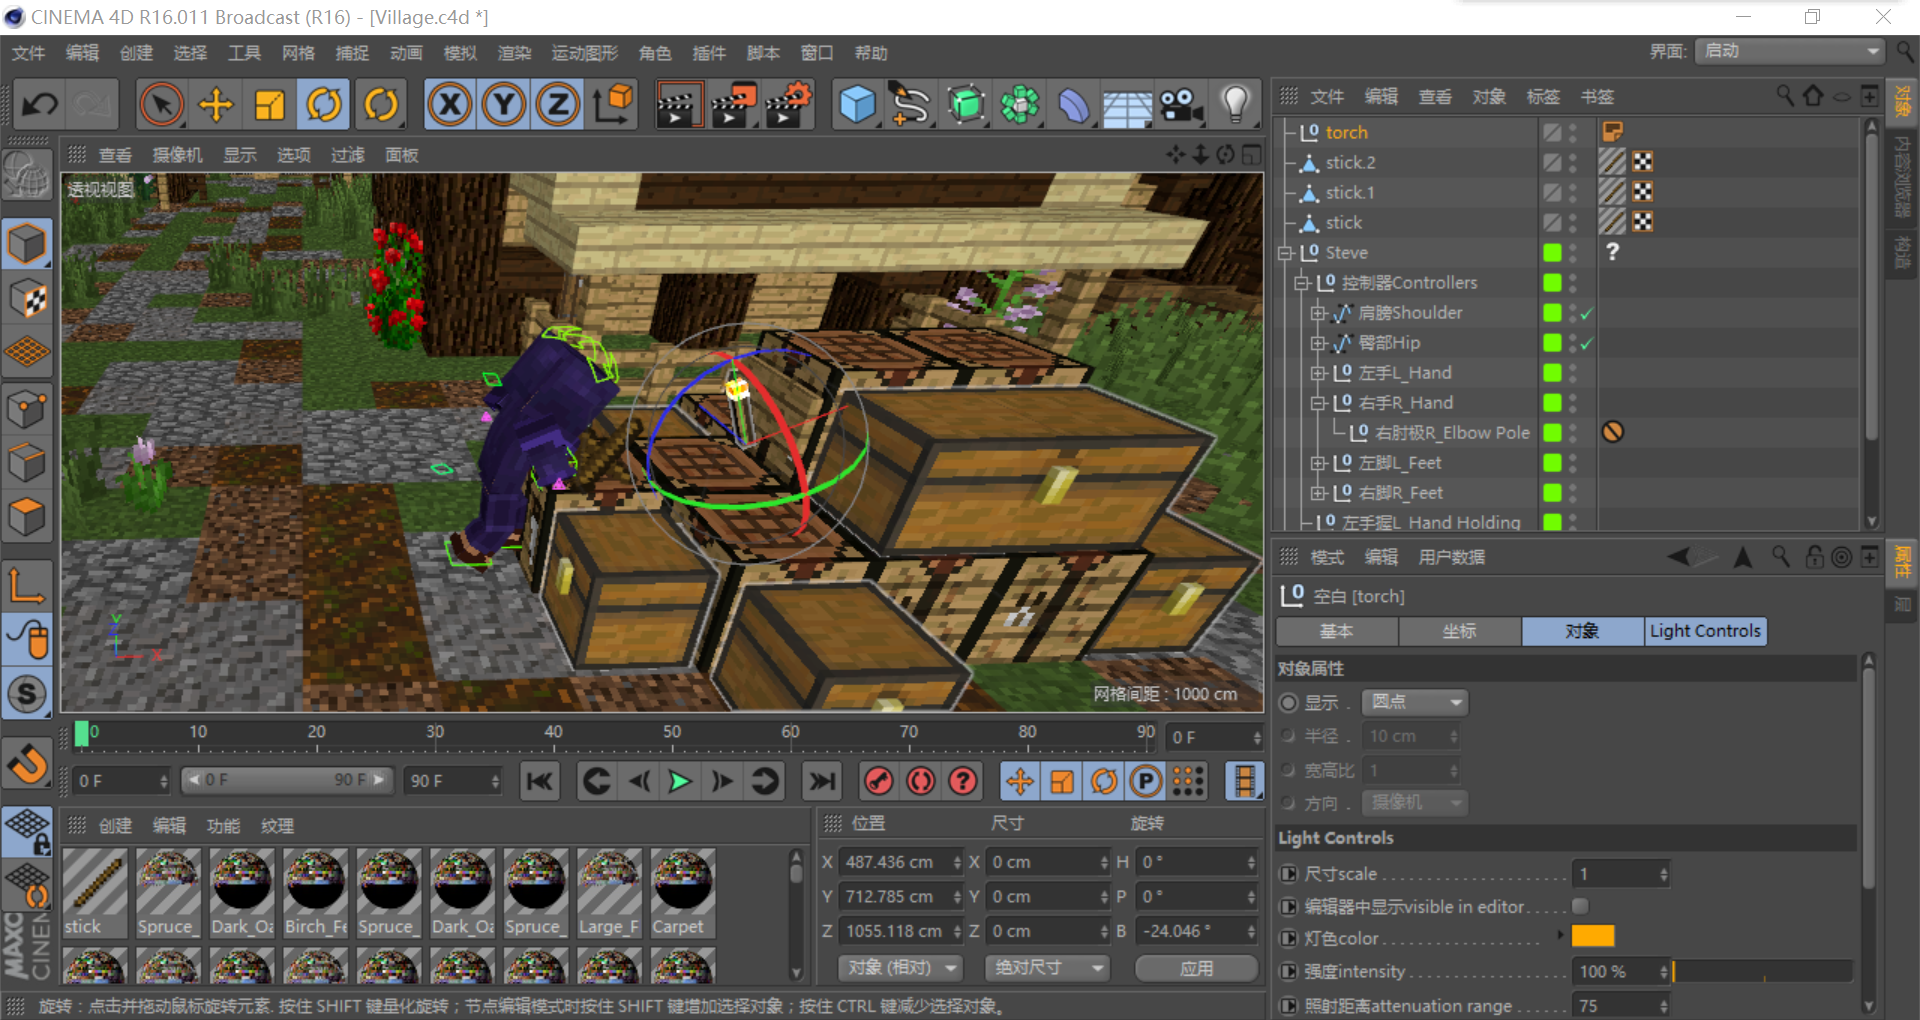Toggle visibility dots for torch object

tap(1573, 133)
